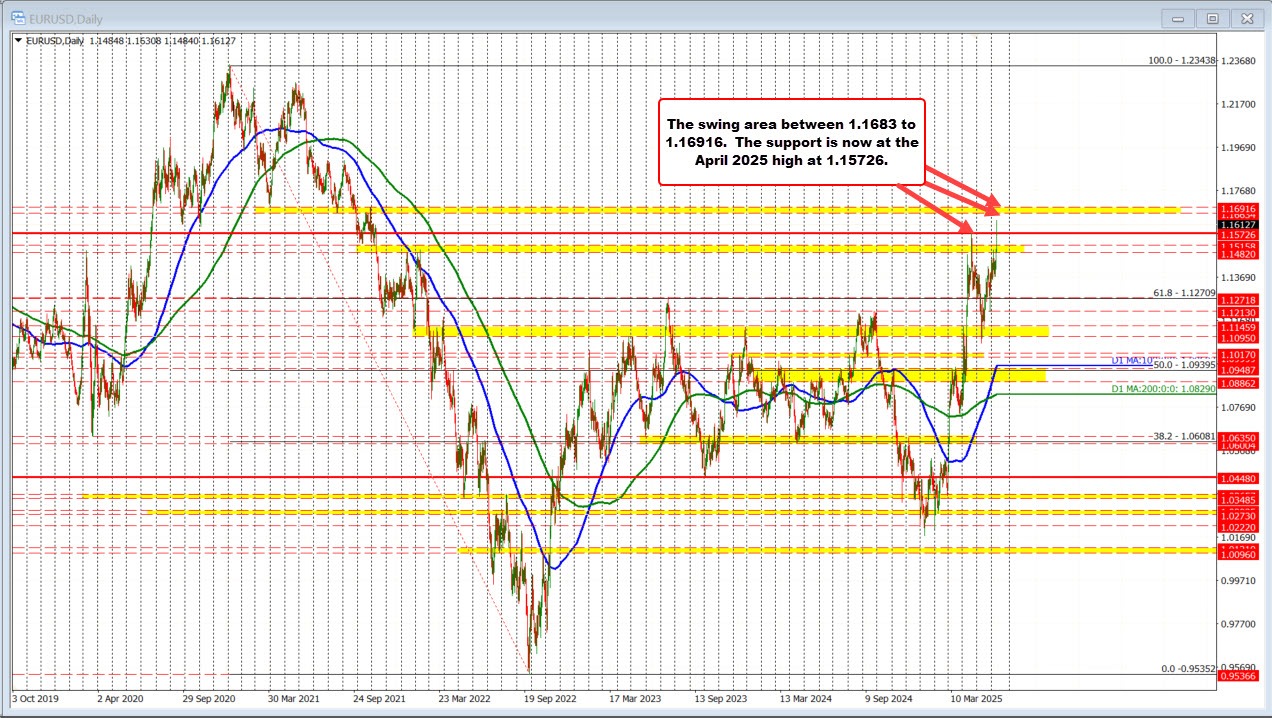The width and height of the screenshot is (1272, 718).
Task: Click the current price tag 1.16127 on axis
Action: coord(1240,225)
